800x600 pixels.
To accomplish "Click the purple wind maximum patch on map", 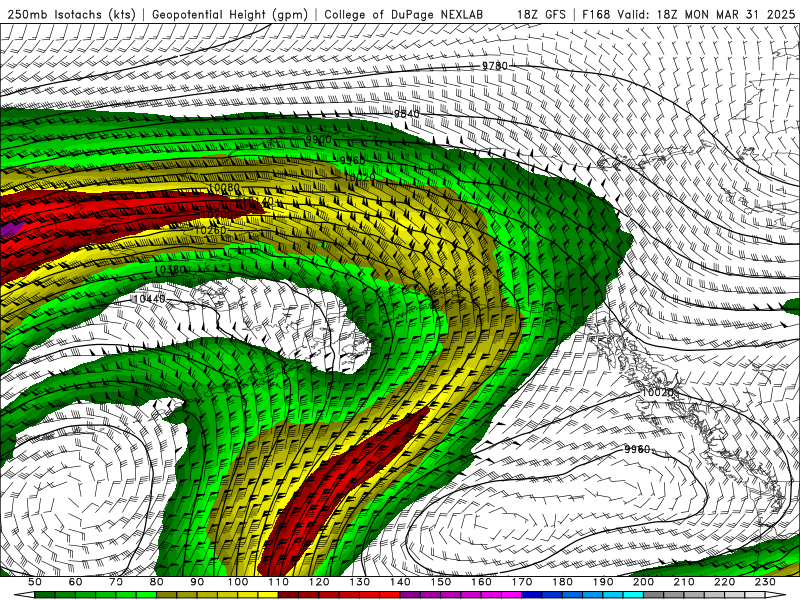I will [x=10, y=229].
